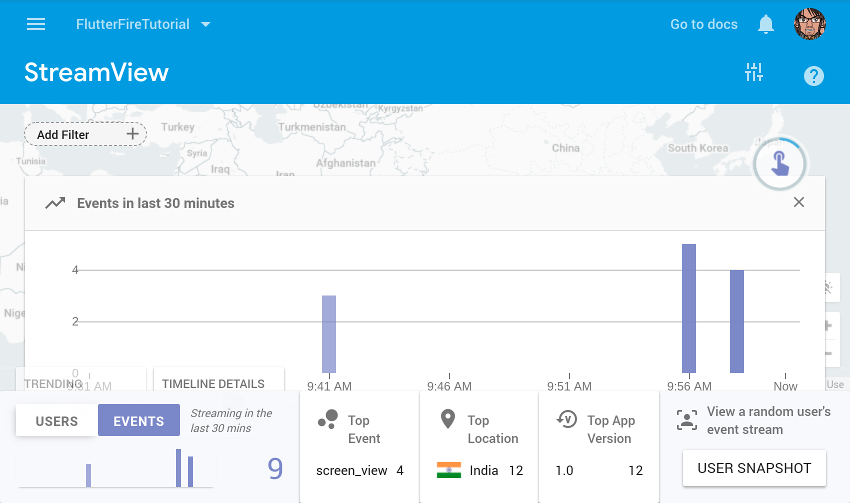Switch to the EVENTS toggle
850x503 pixels.
click(139, 421)
